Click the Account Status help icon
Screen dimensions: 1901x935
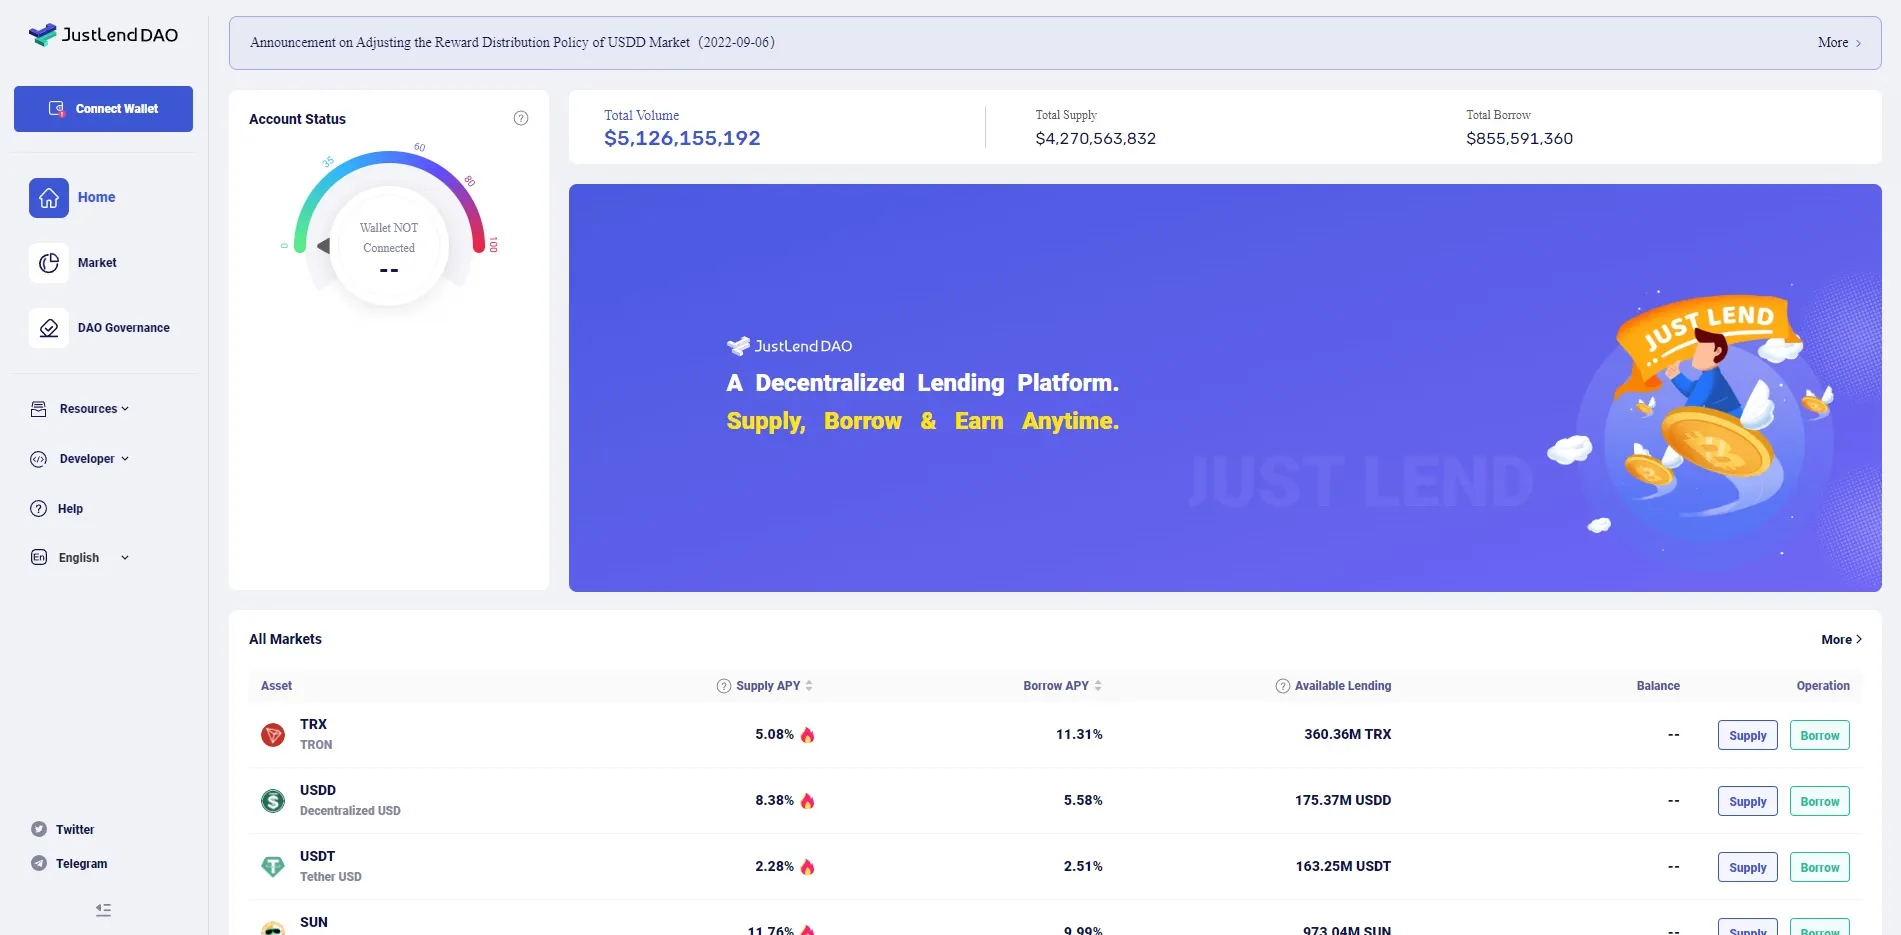click(x=521, y=117)
